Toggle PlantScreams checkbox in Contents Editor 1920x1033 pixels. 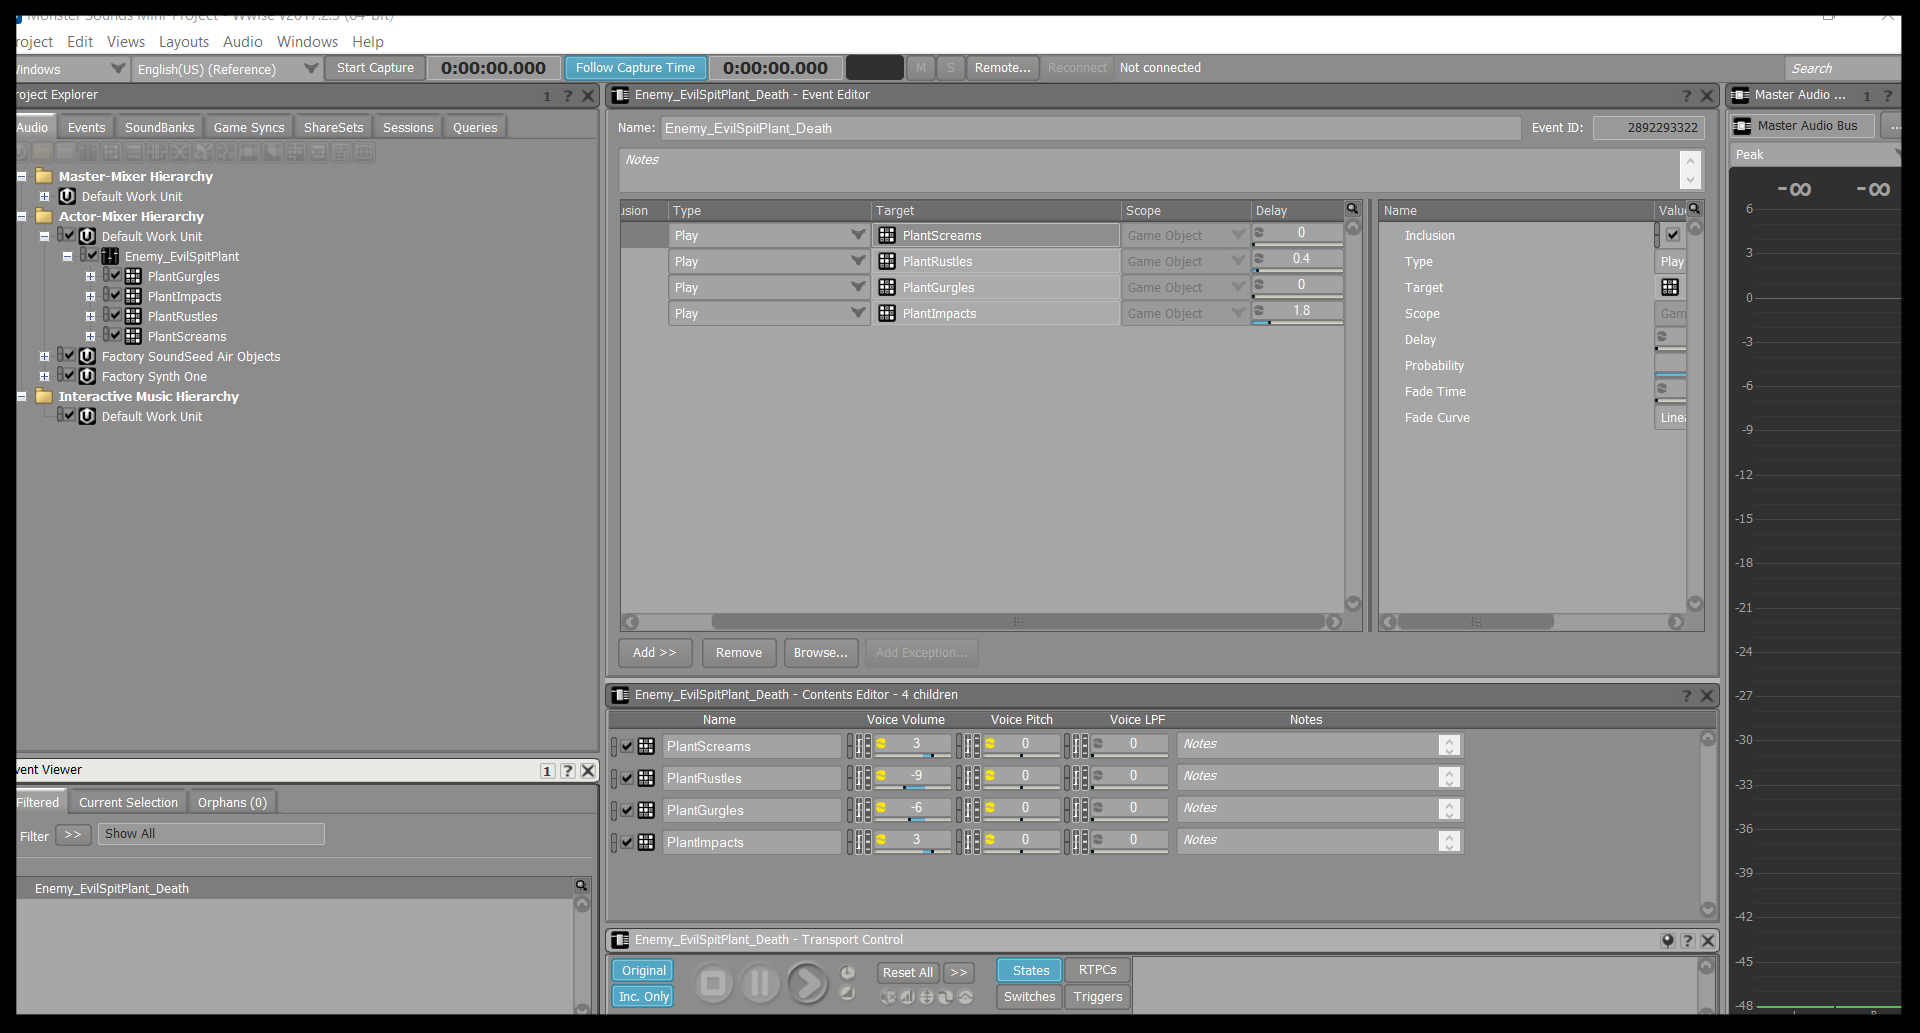click(x=627, y=746)
